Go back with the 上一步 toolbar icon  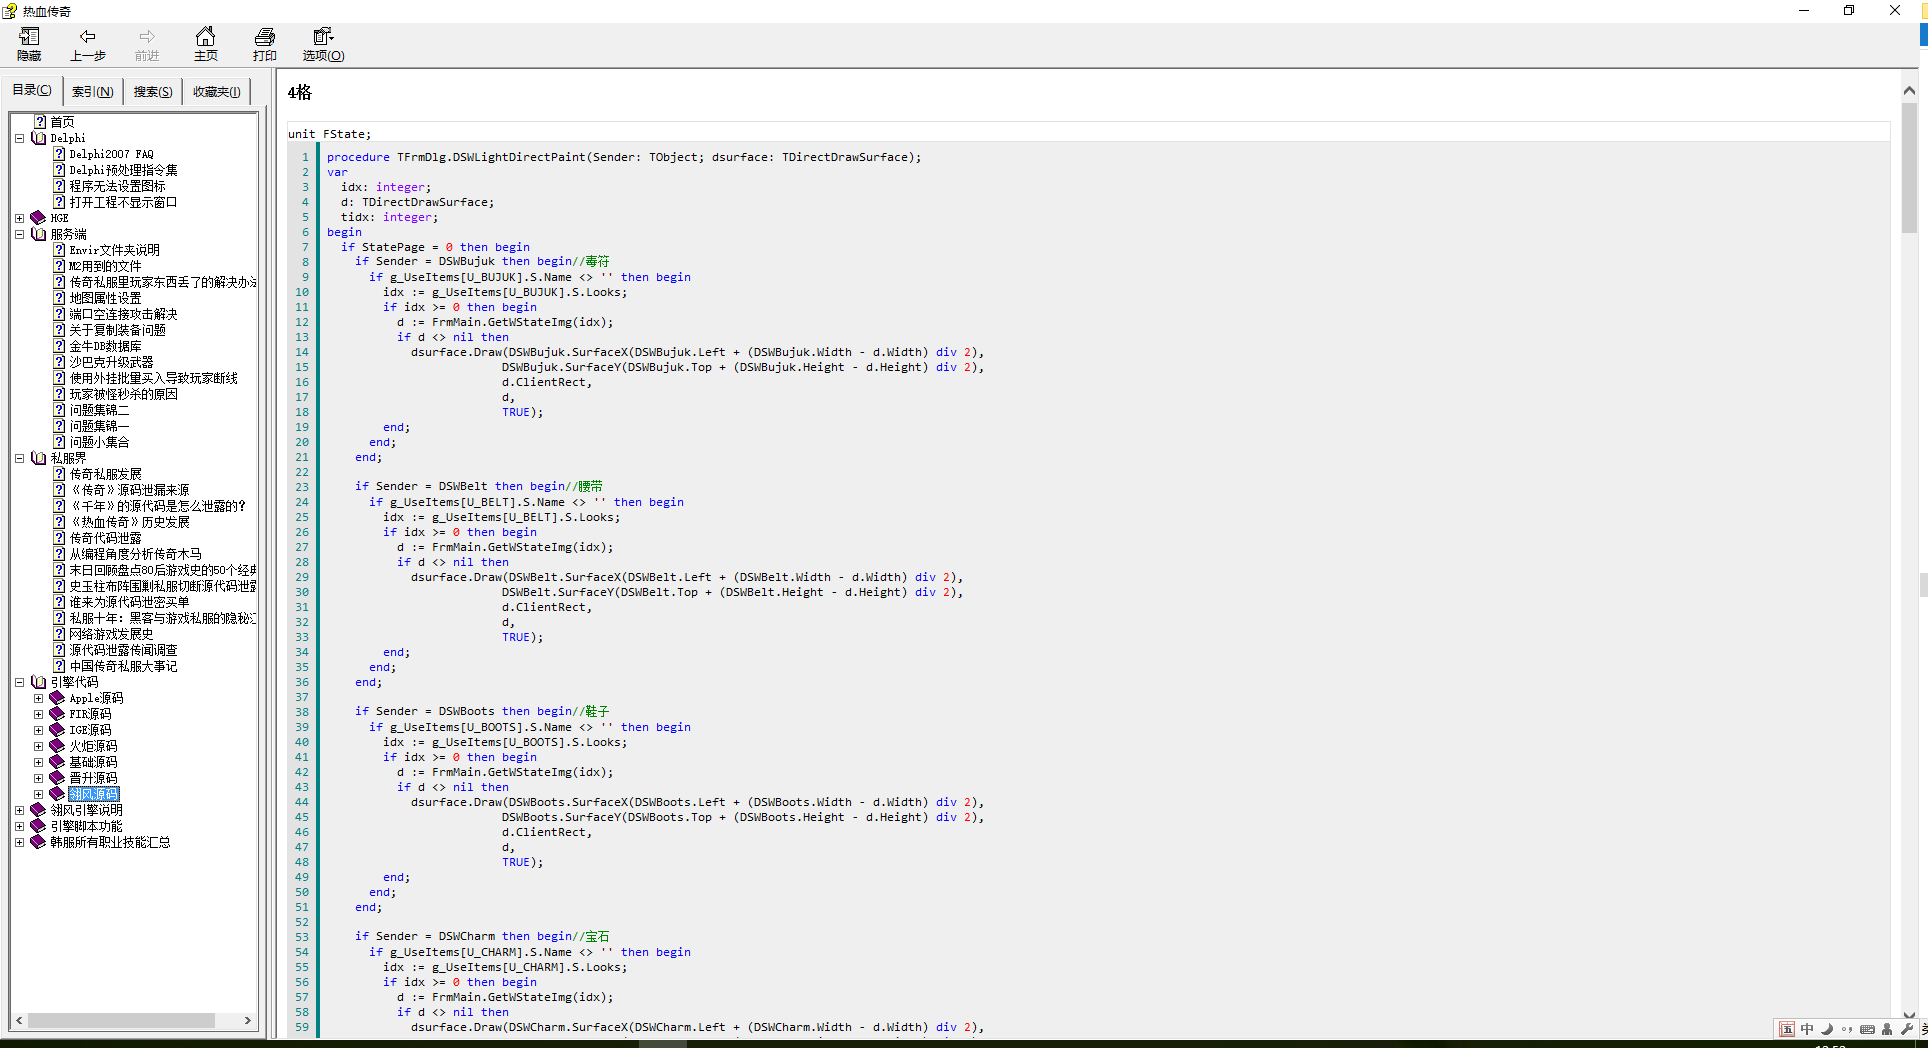tap(87, 44)
